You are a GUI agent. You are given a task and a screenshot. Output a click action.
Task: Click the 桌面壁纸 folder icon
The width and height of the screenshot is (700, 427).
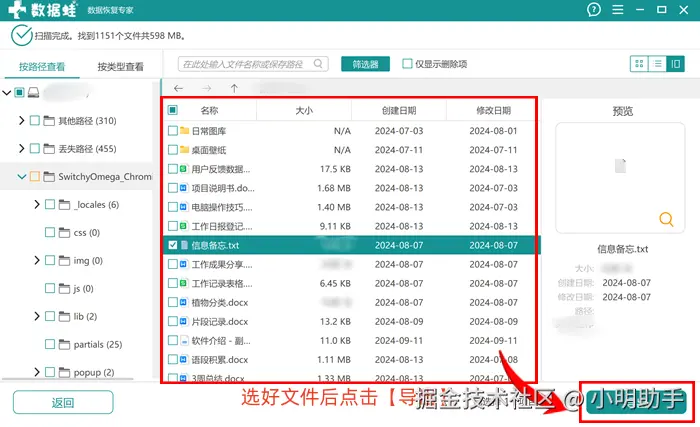click(x=184, y=150)
